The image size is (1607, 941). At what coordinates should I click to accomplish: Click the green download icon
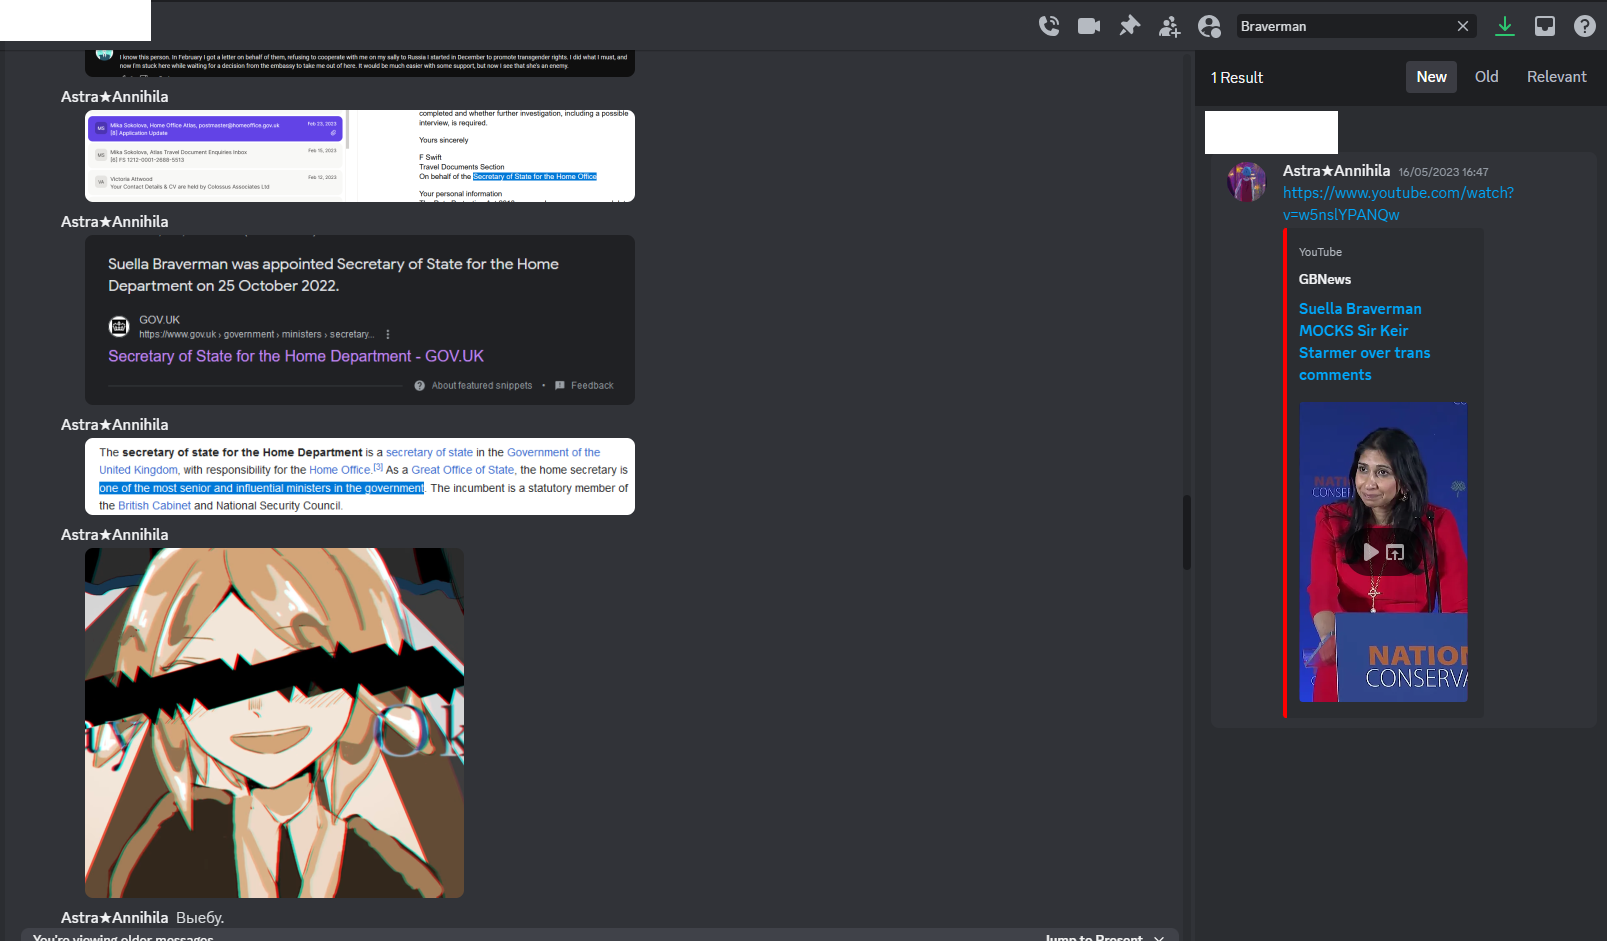[x=1505, y=26]
